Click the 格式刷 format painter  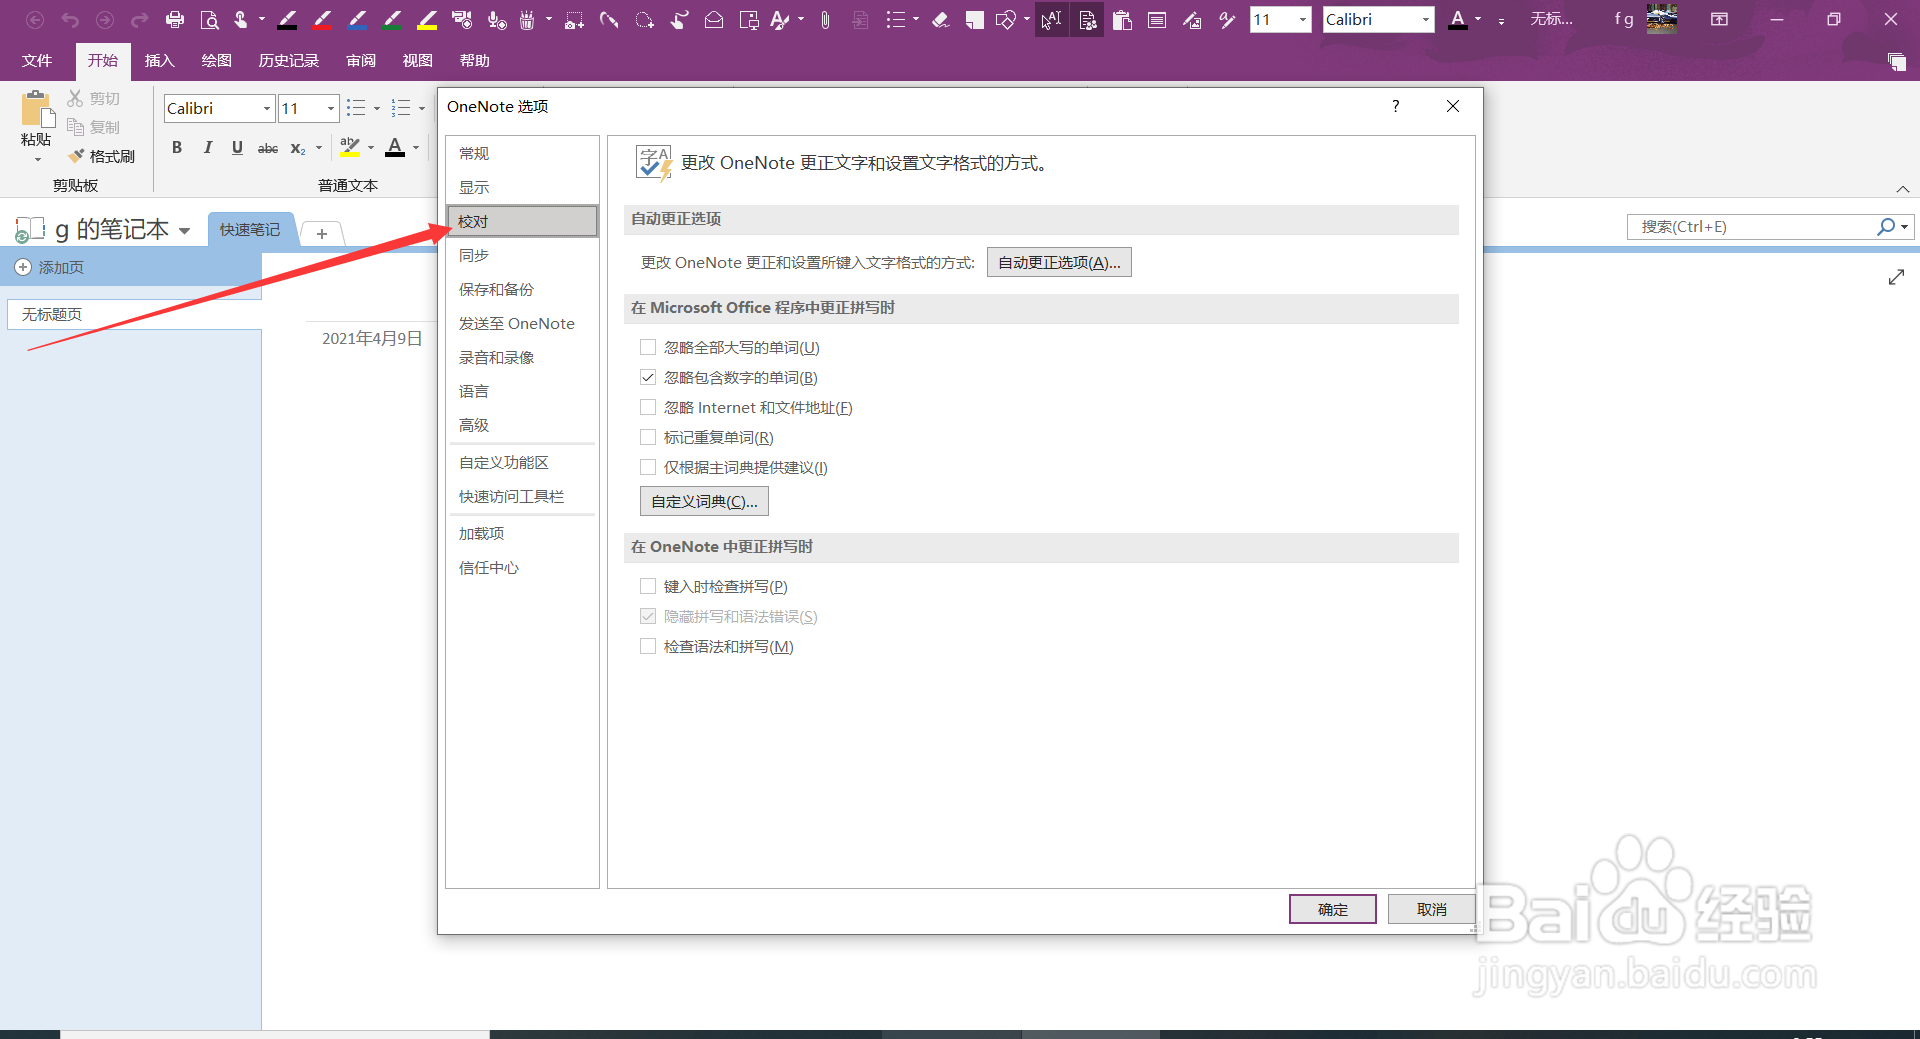coord(102,156)
